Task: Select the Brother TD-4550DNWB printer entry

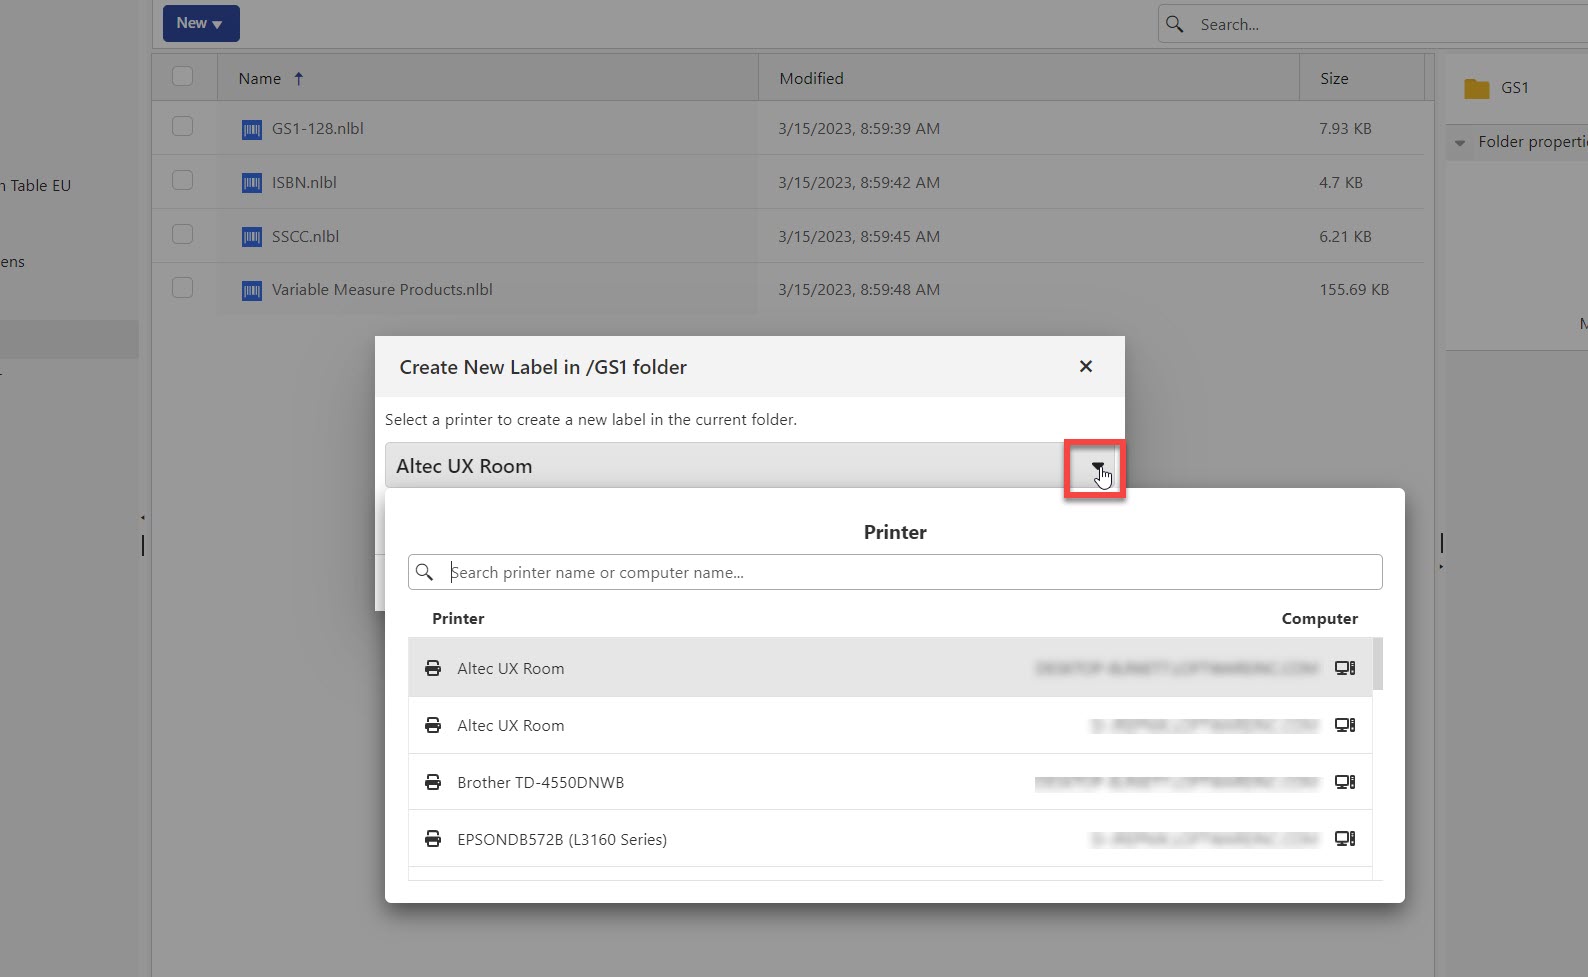Action: [540, 782]
